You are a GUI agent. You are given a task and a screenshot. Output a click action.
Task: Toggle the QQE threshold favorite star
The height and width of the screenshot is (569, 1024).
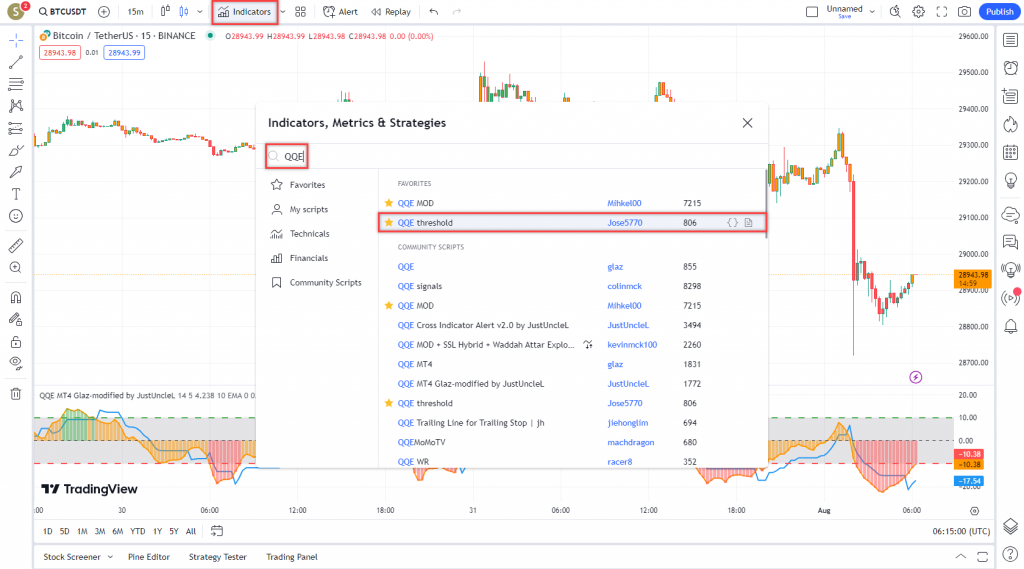(x=389, y=222)
